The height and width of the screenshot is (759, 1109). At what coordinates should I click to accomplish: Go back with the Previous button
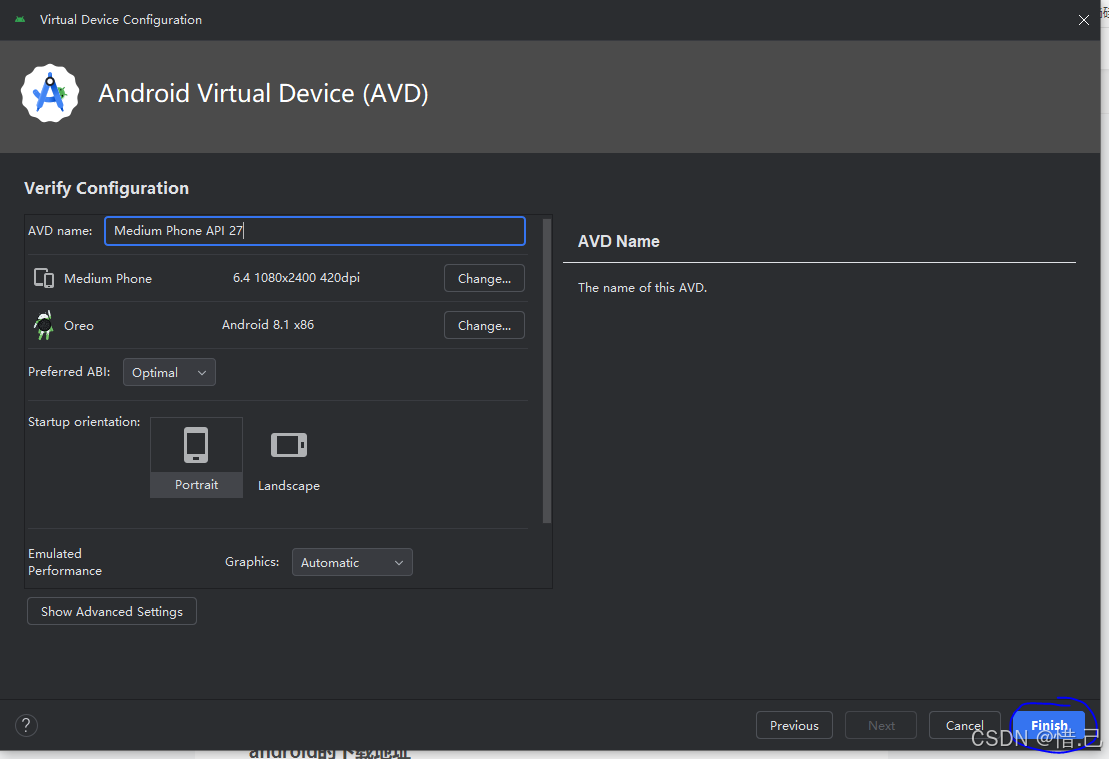click(x=794, y=725)
